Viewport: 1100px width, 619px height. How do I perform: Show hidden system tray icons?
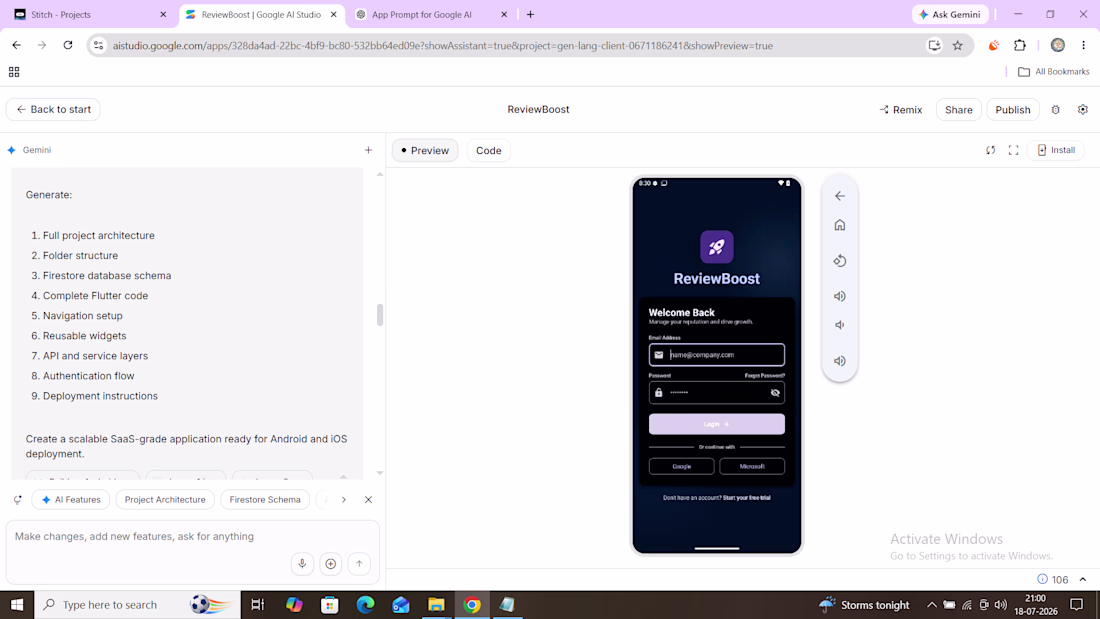pos(932,605)
